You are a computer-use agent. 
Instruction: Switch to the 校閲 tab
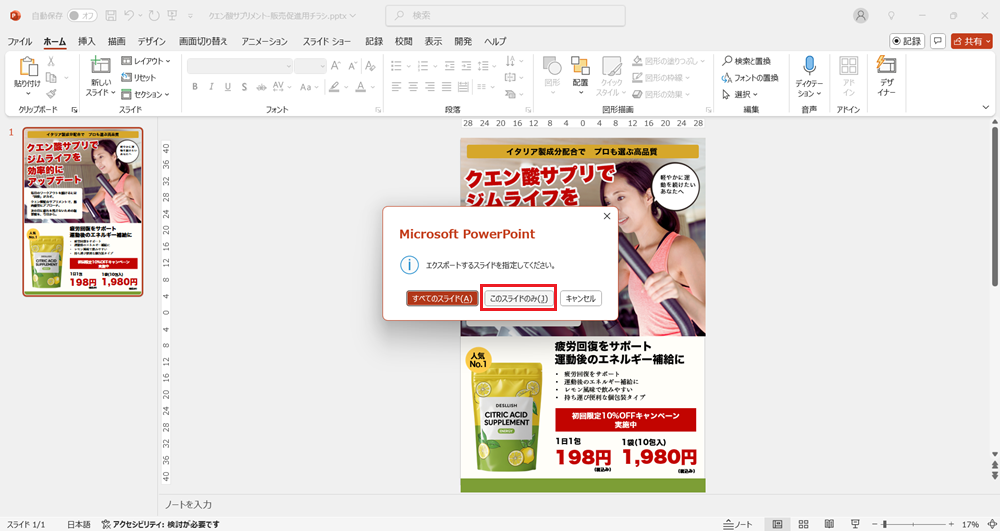point(403,41)
